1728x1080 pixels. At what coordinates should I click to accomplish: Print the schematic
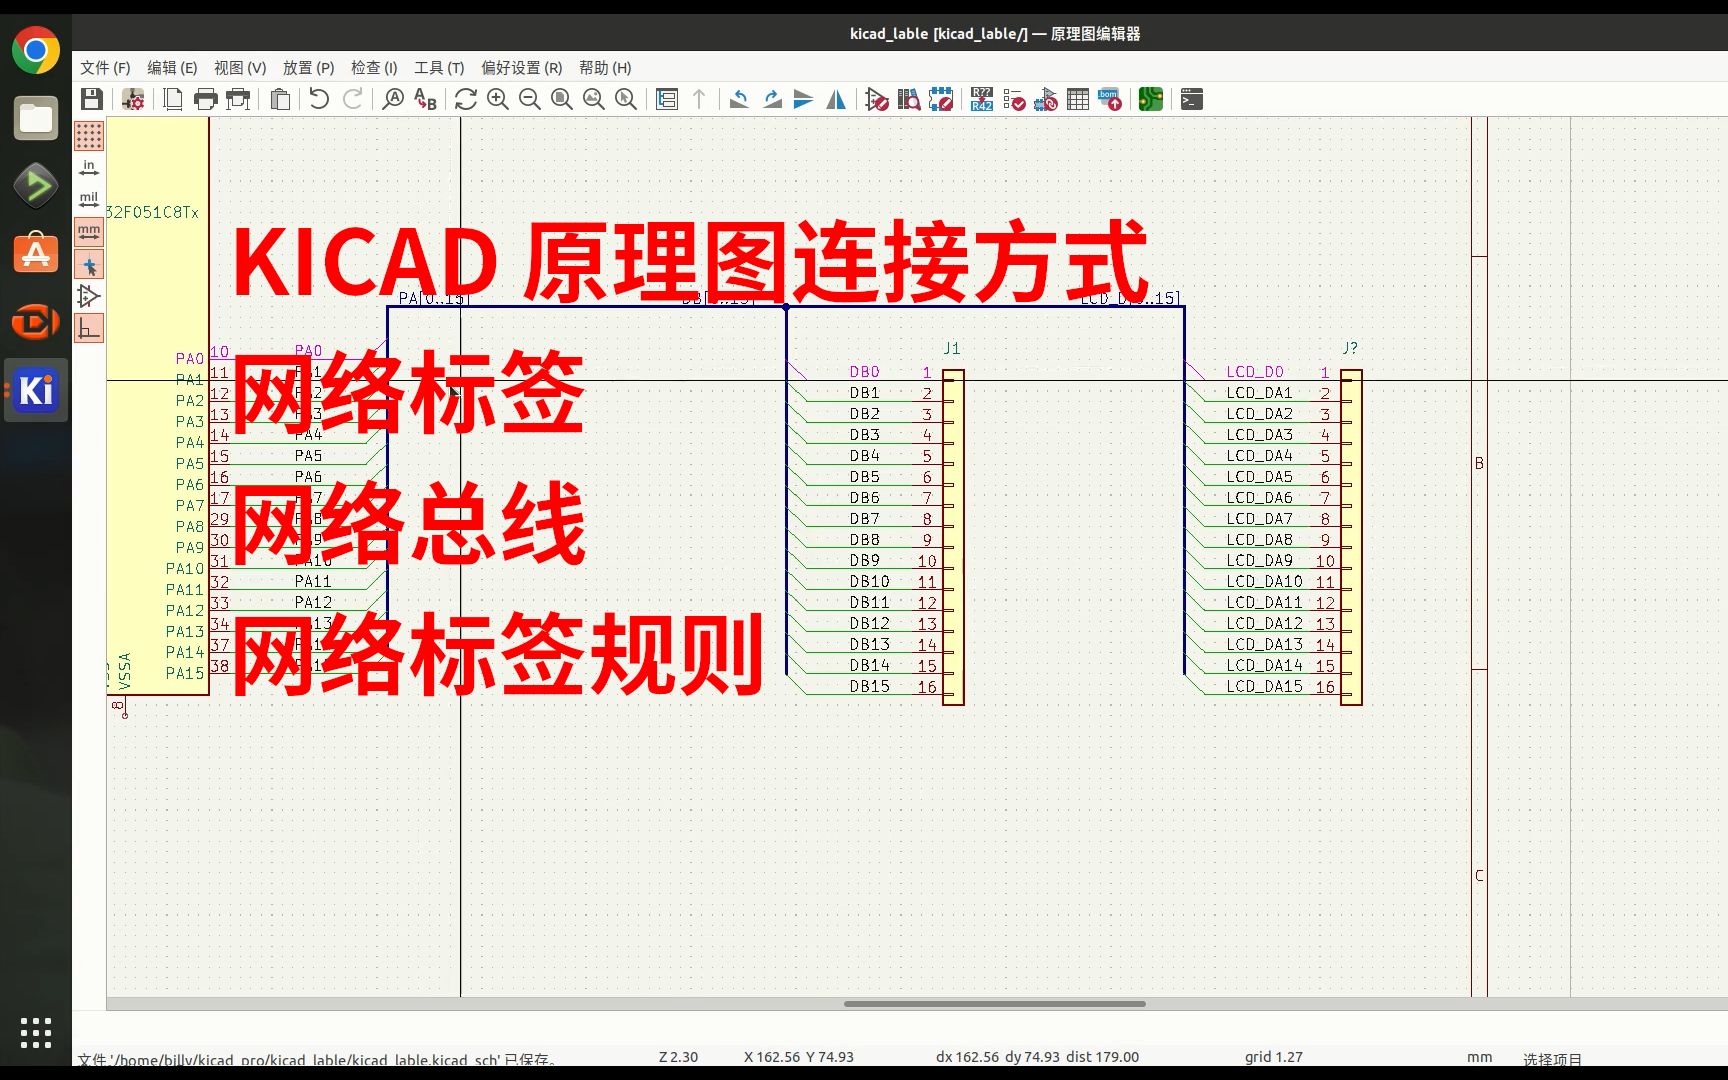coord(206,99)
